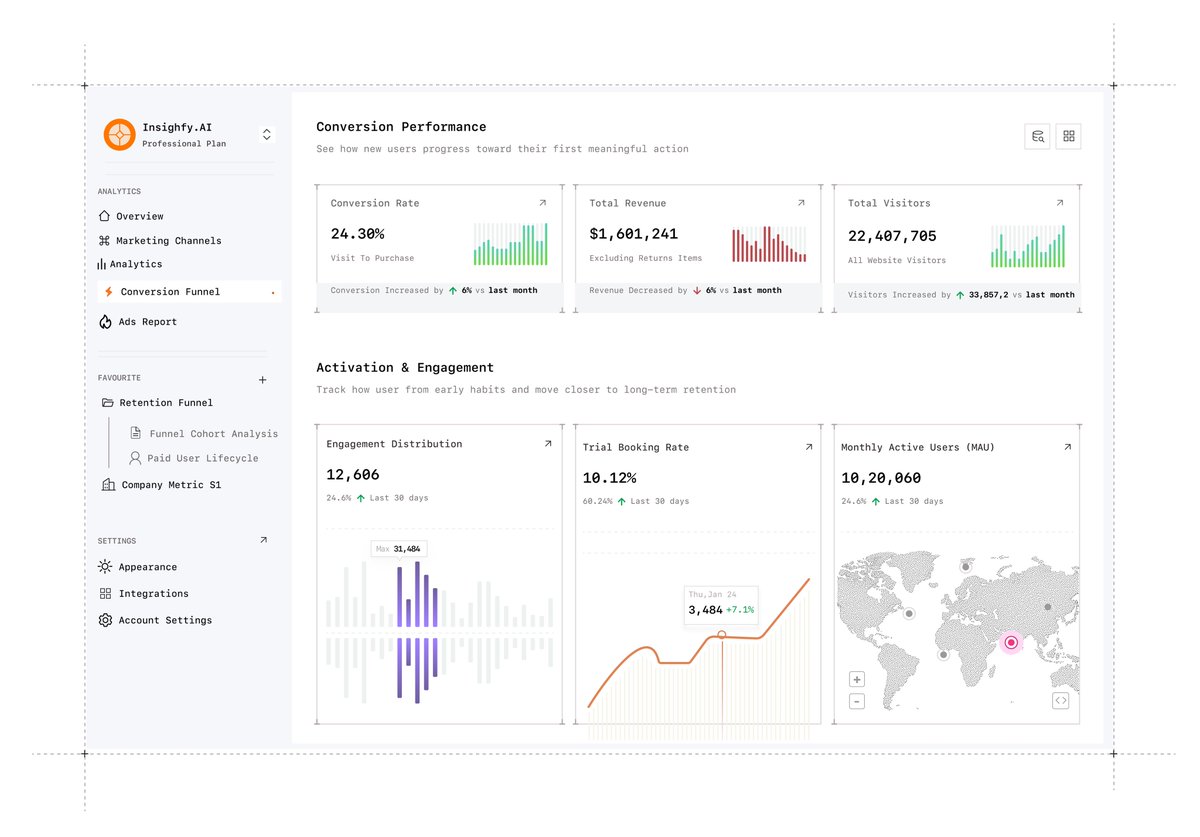Click the Trial Booking Rate line data point
This screenshot has width=1200, height=837.
(x=722, y=635)
